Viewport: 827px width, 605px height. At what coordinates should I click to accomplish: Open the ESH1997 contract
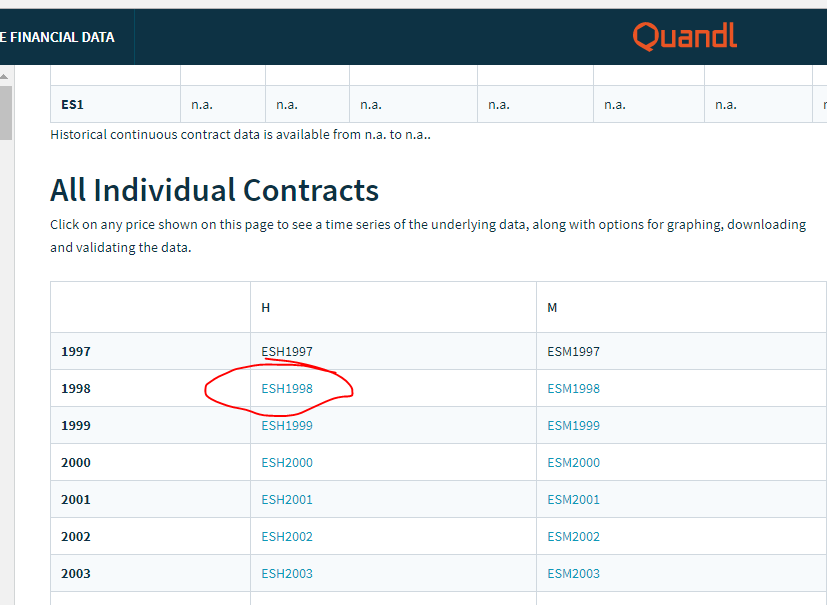(x=287, y=351)
